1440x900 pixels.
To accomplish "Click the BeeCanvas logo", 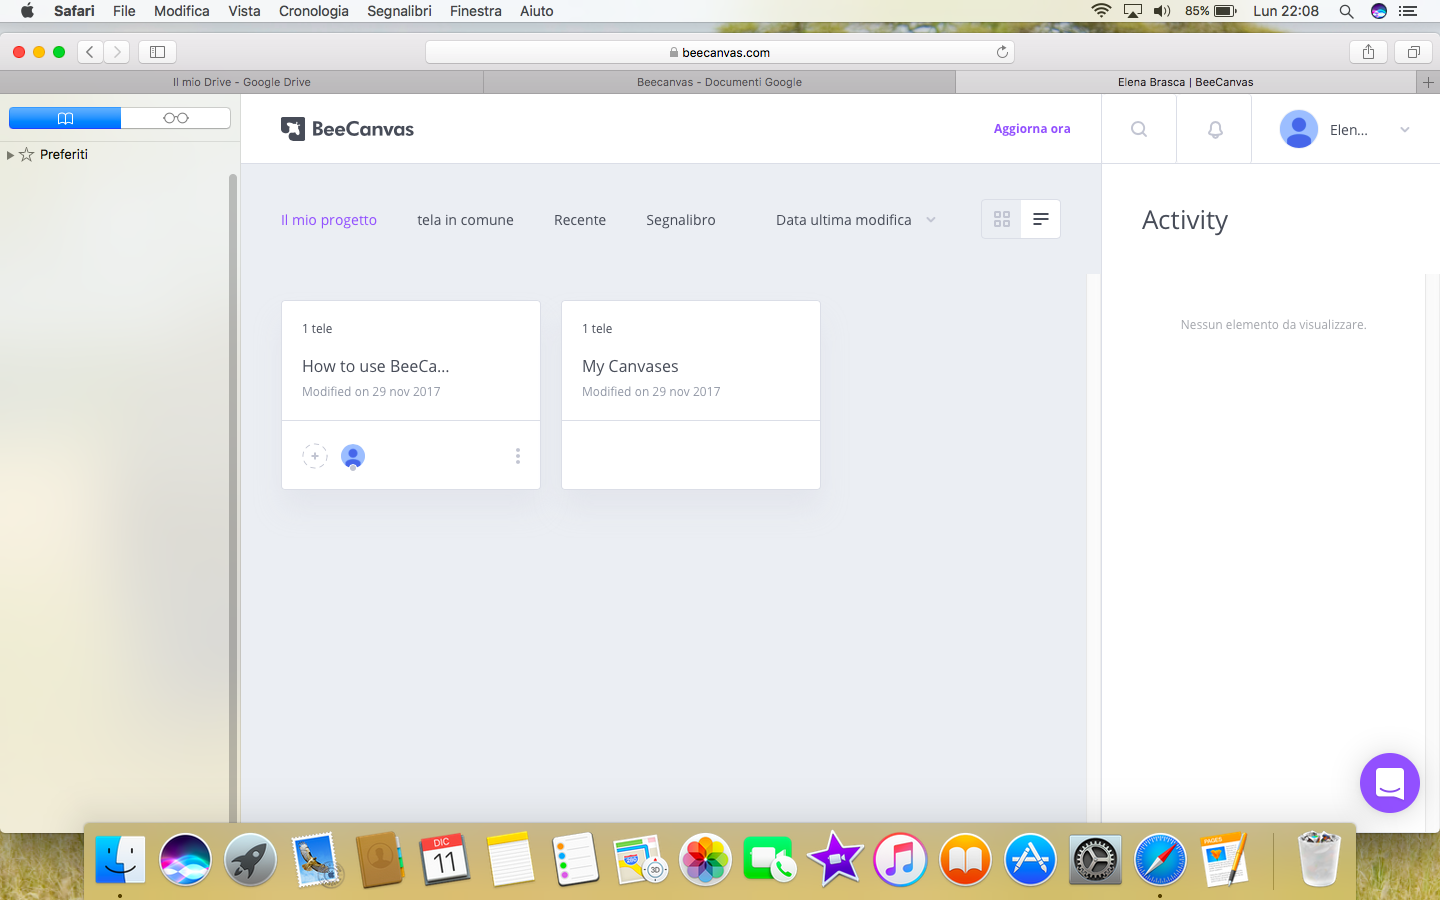I will click(x=347, y=129).
